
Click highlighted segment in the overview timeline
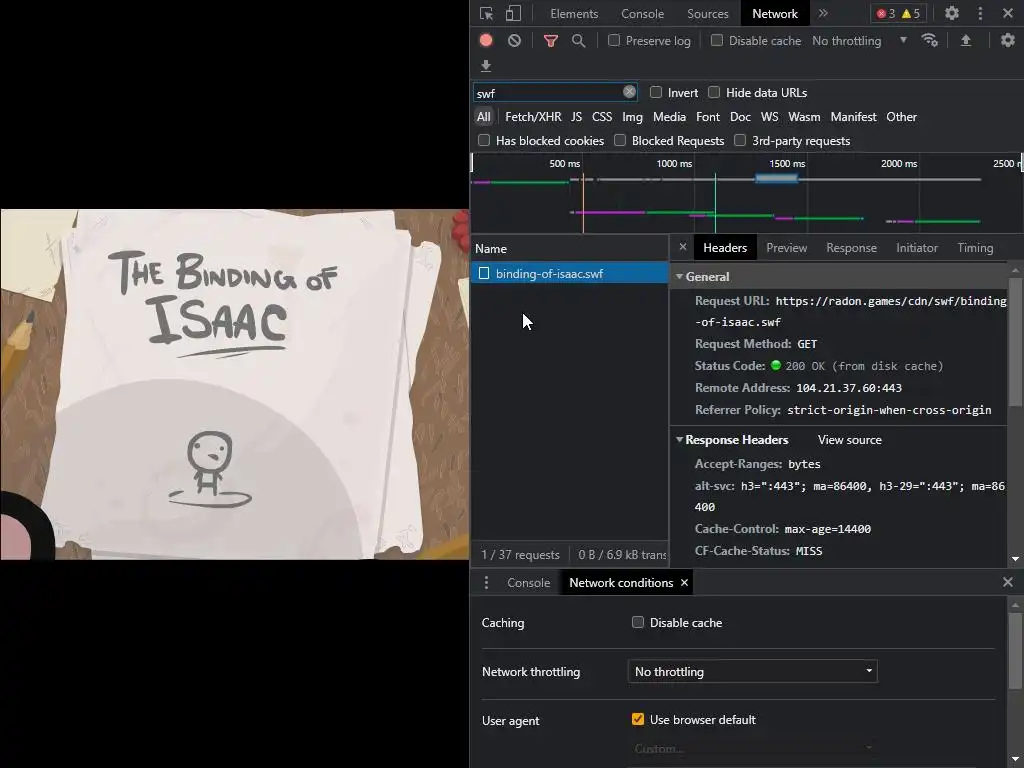click(x=776, y=178)
